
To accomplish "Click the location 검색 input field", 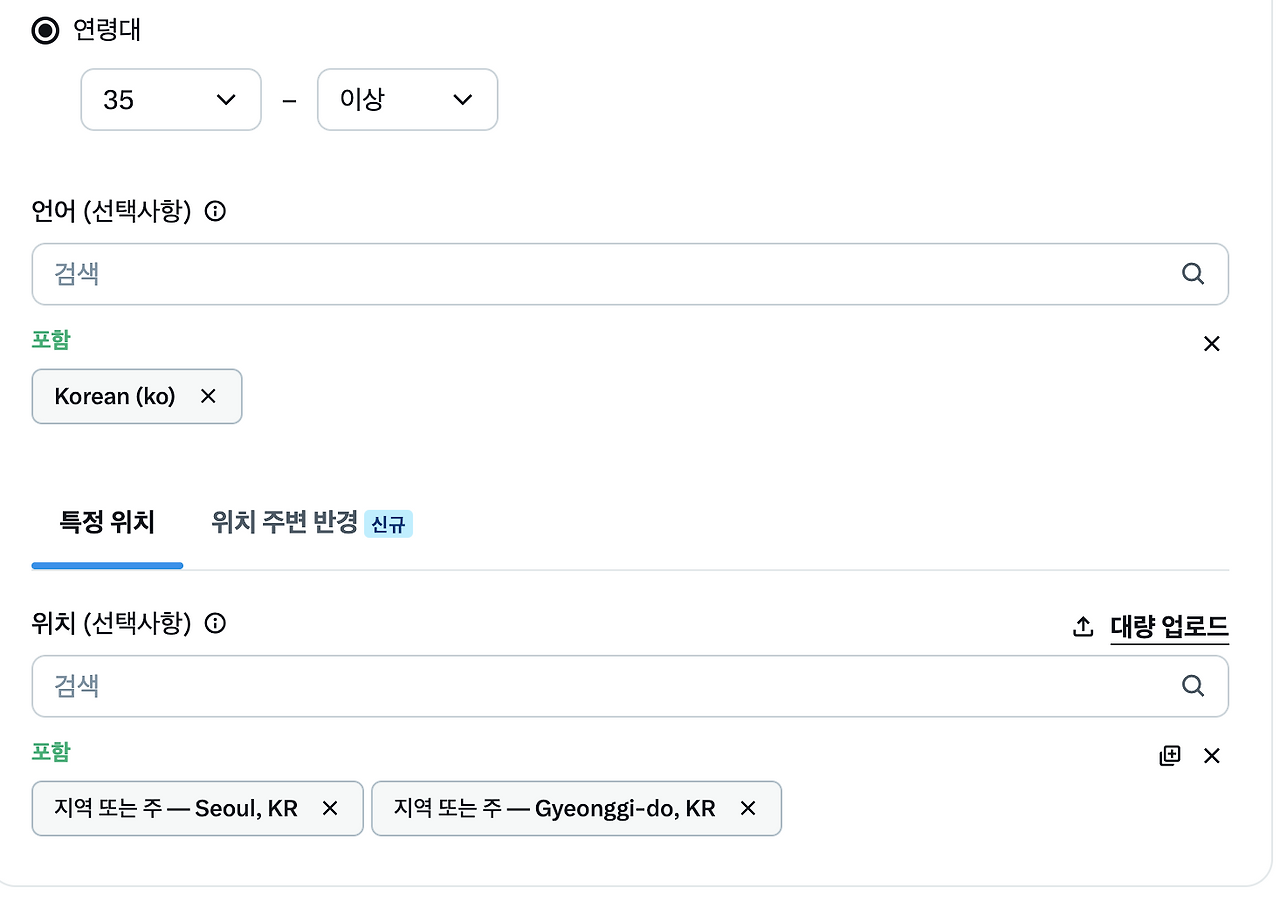I will click(400, 686).
